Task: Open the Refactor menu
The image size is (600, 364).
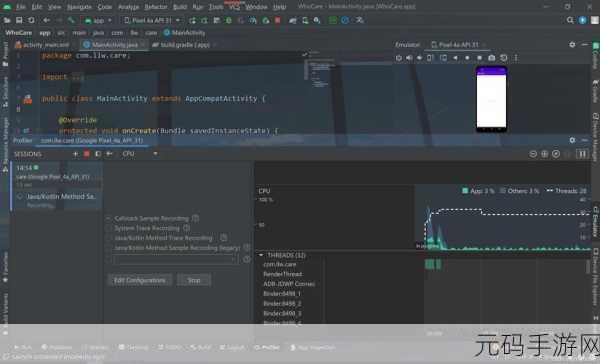Action: click(x=156, y=7)
